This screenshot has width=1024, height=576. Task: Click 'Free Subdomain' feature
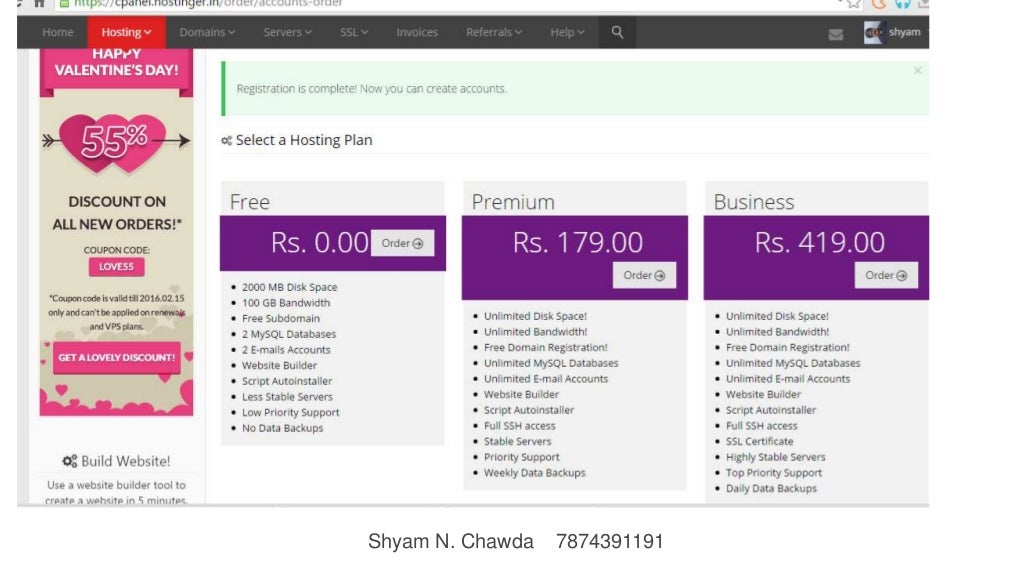tap(281, 319)
